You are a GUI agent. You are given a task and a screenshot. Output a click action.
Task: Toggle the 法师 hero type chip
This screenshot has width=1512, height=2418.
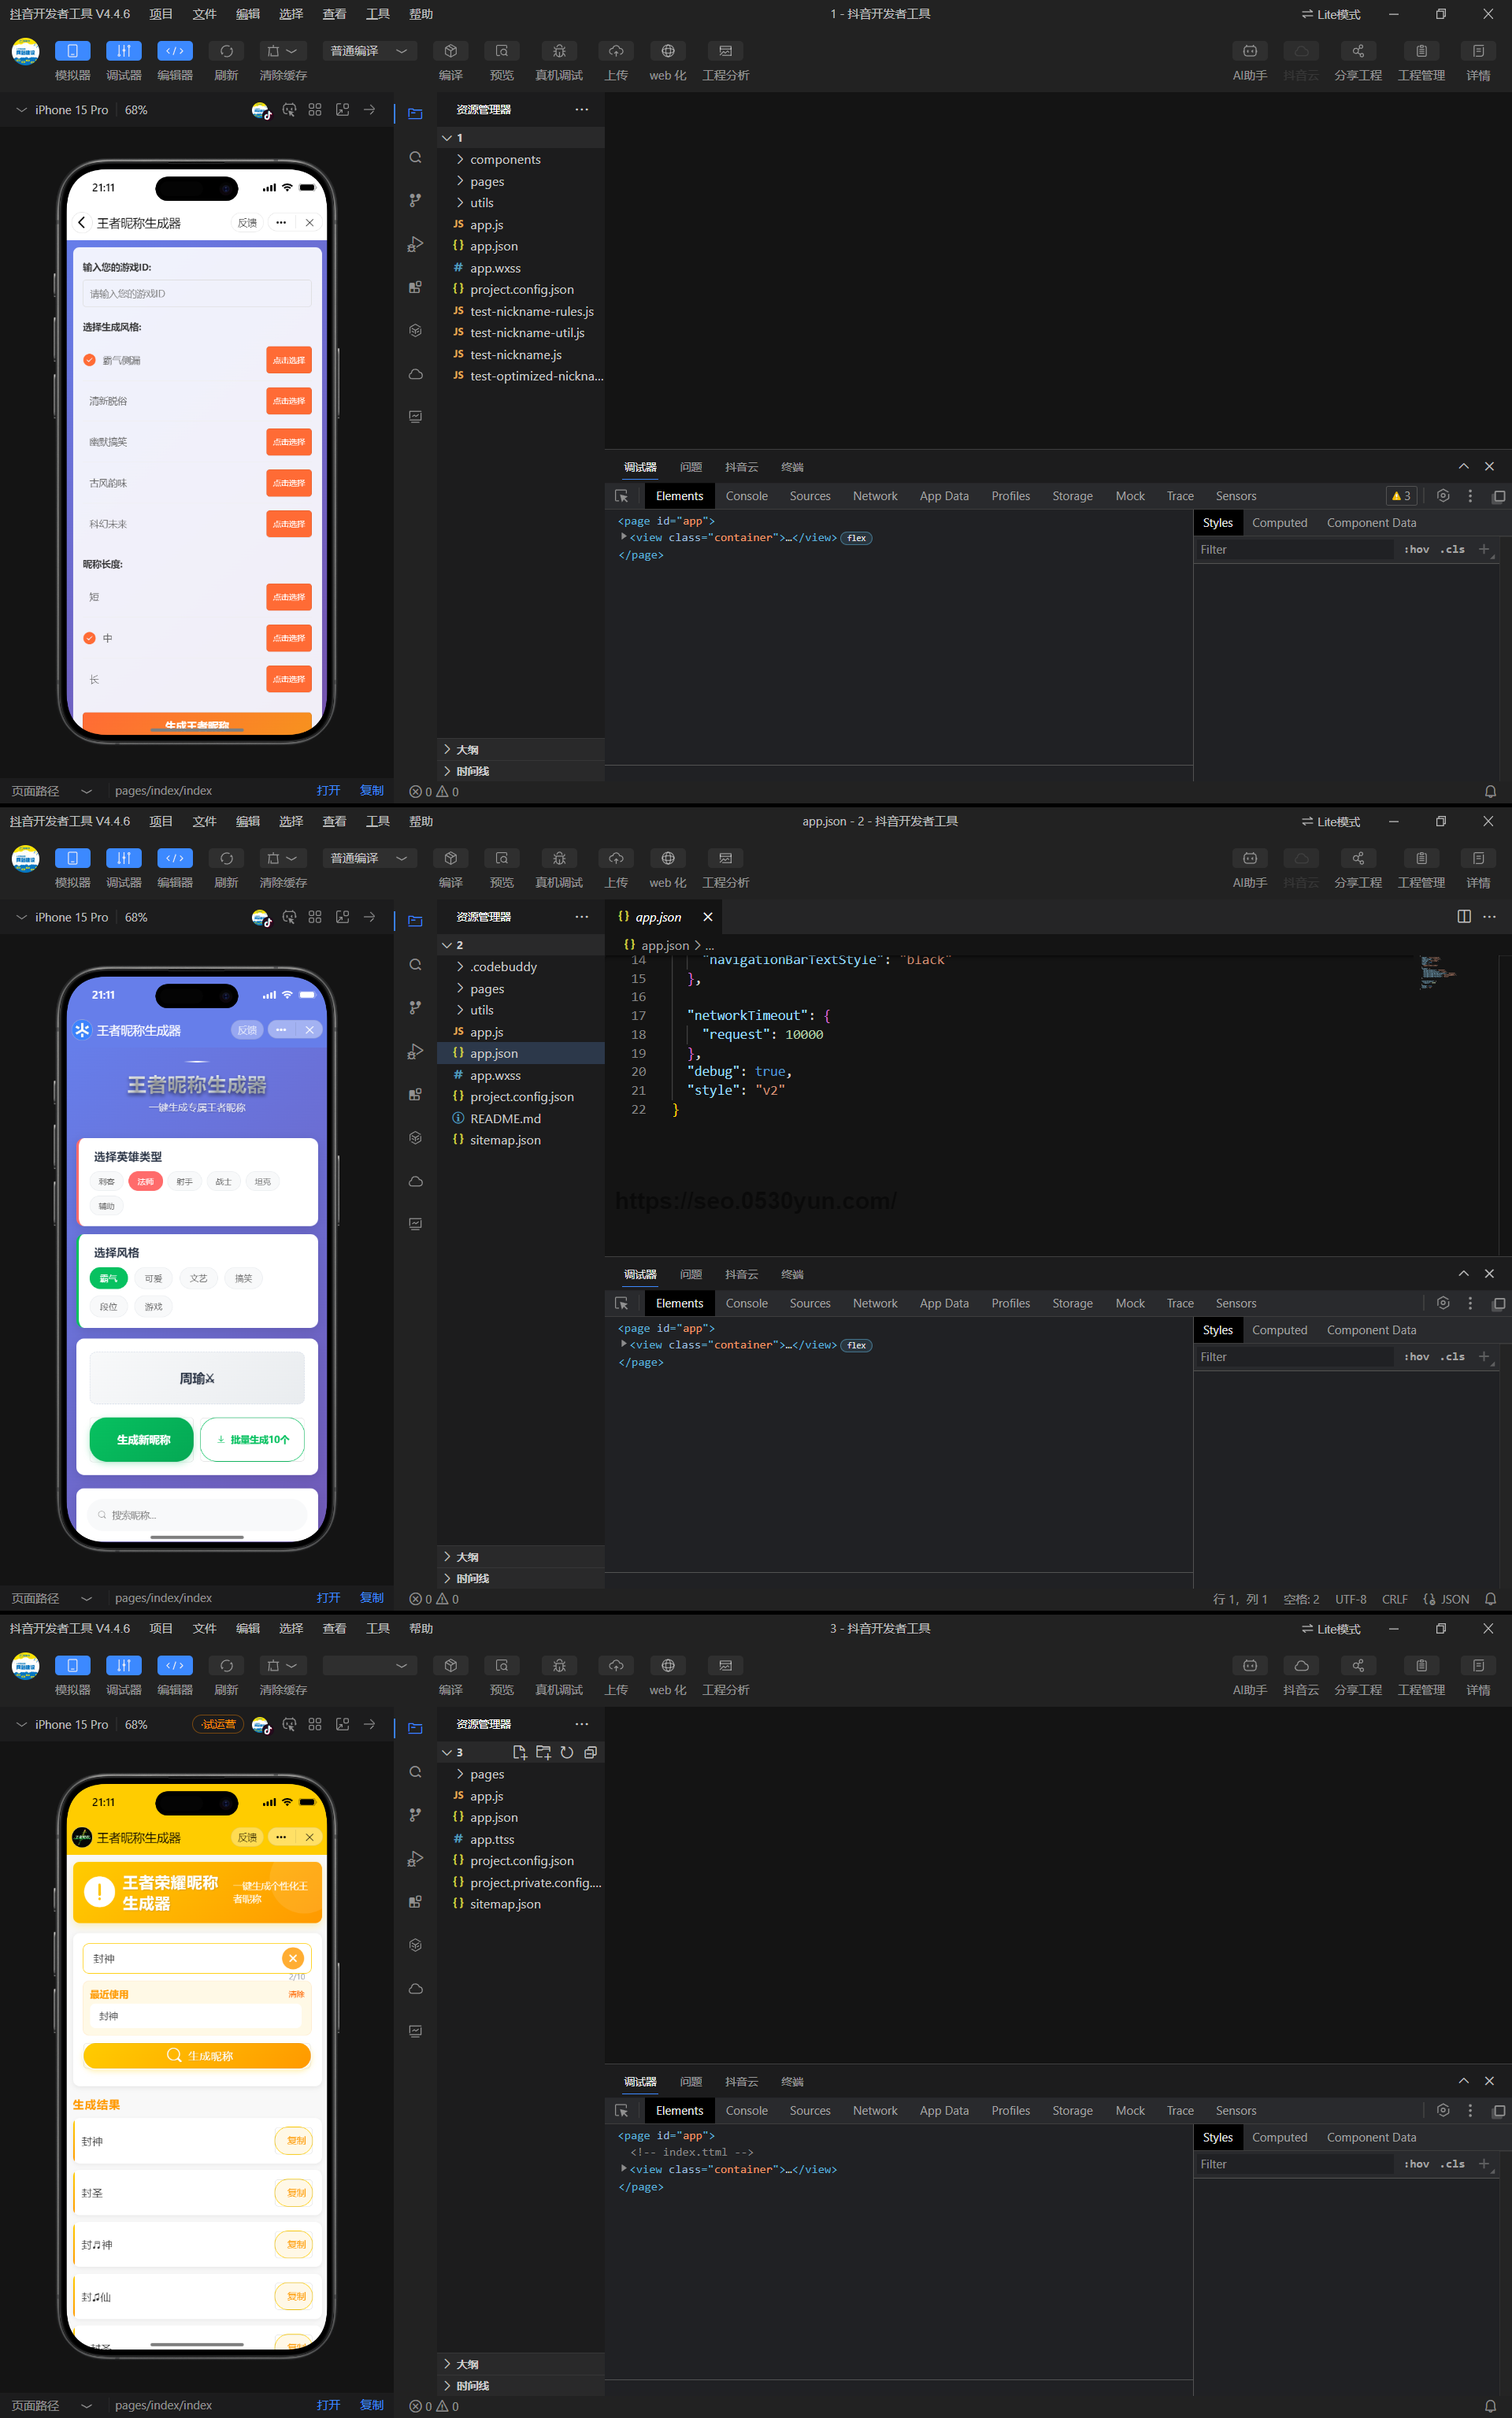145,1181
